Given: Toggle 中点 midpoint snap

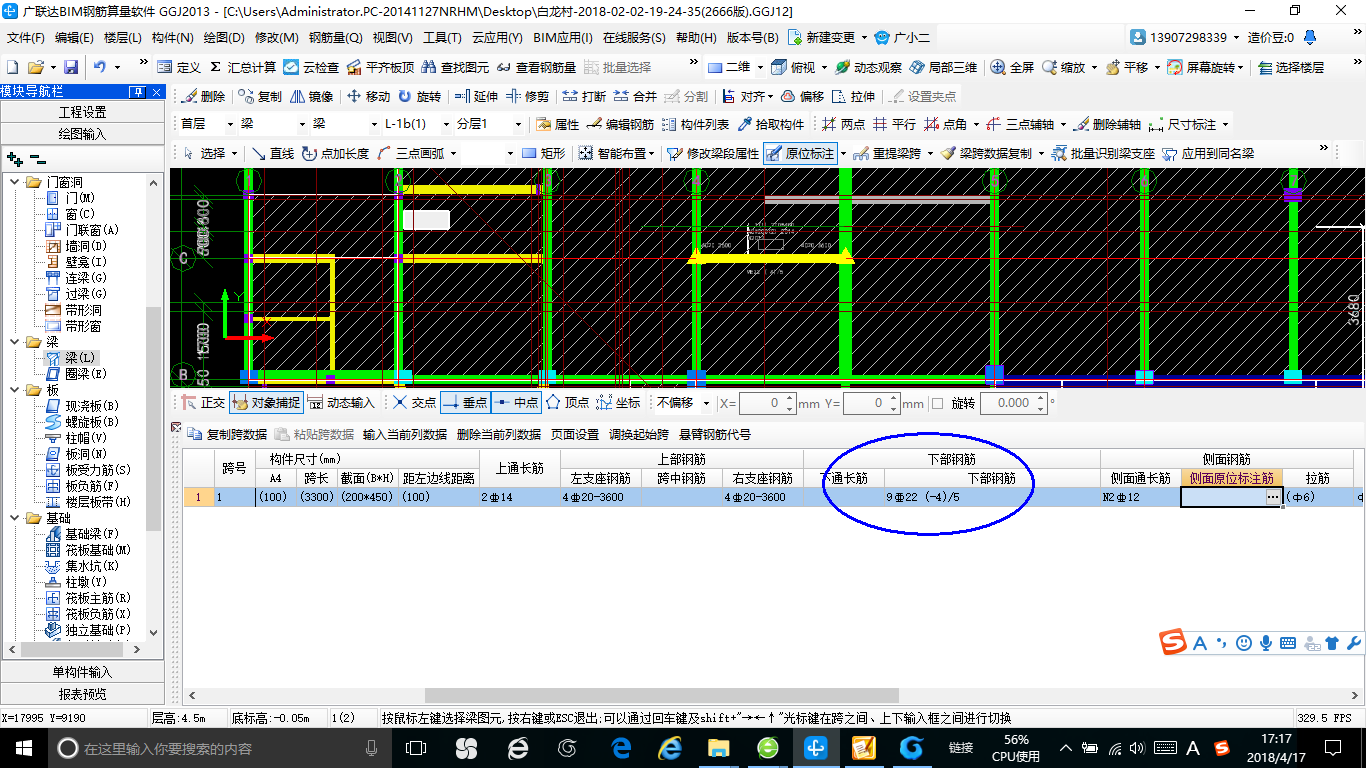Looking at the screenshot, I should (516, 402).
